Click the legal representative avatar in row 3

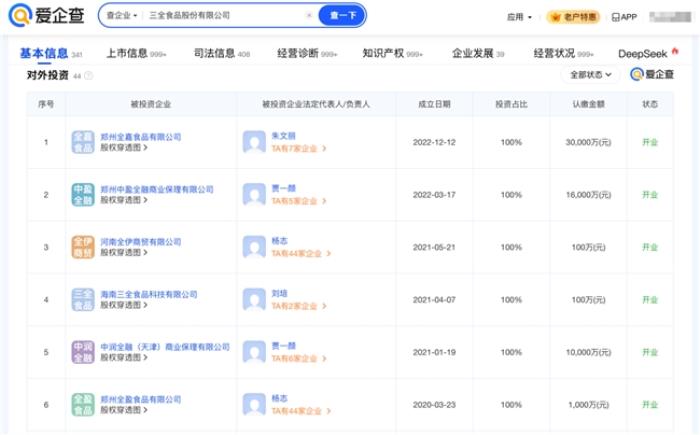[254, 247]
